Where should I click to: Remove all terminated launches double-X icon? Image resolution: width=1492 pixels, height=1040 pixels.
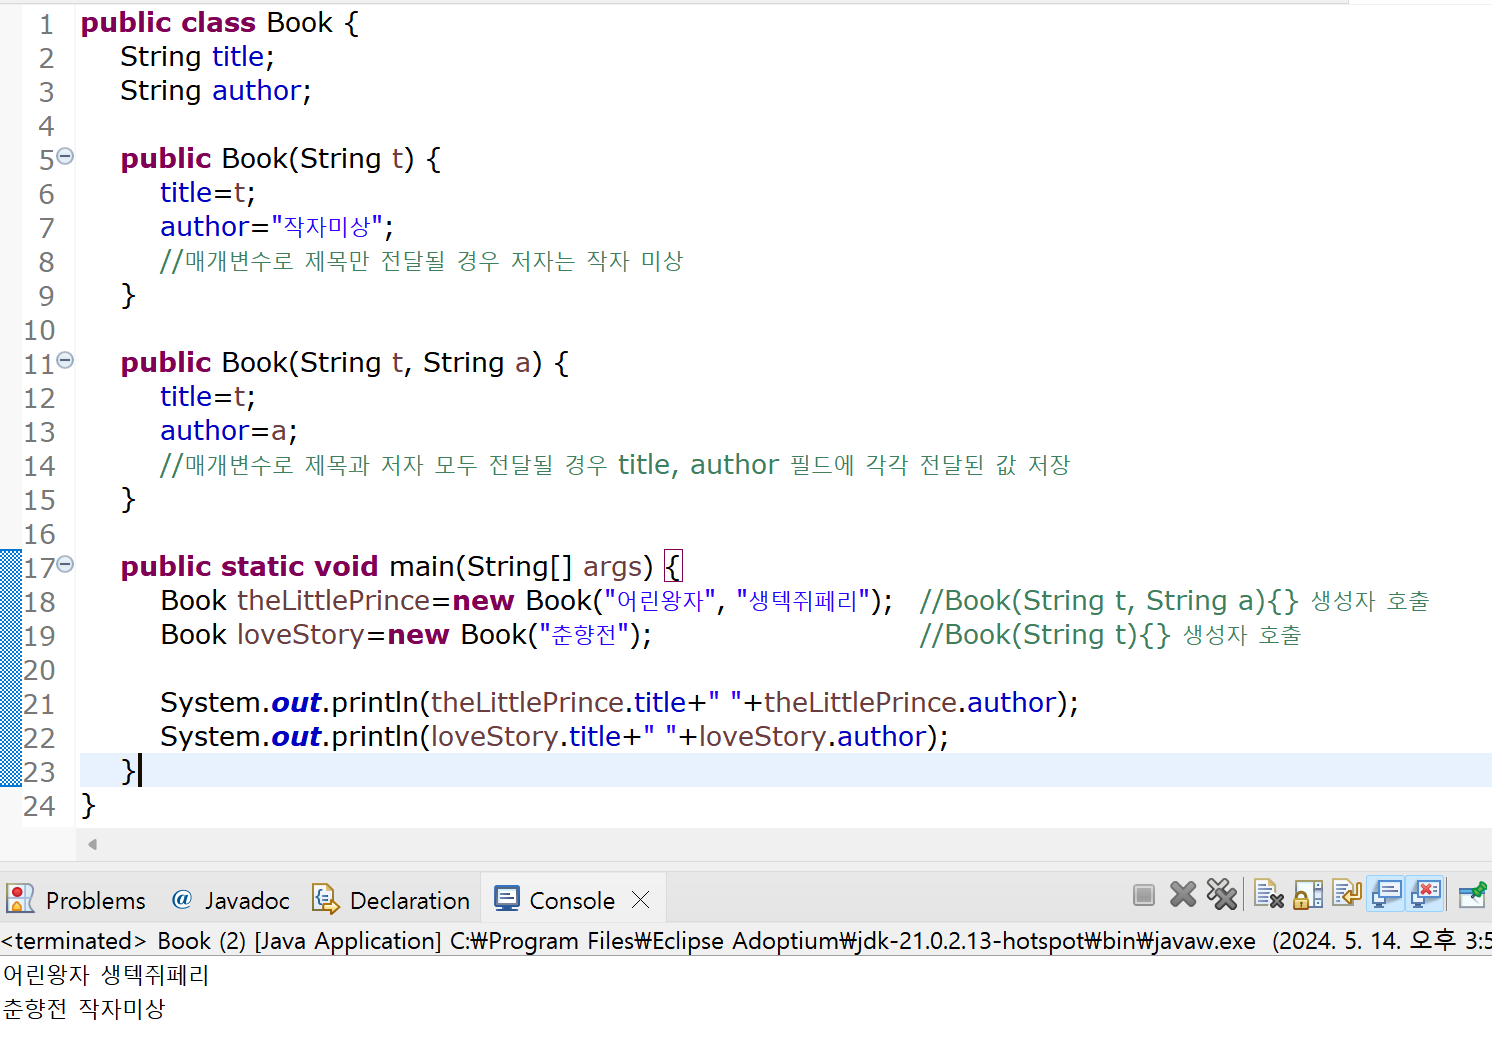(1221, 894)
